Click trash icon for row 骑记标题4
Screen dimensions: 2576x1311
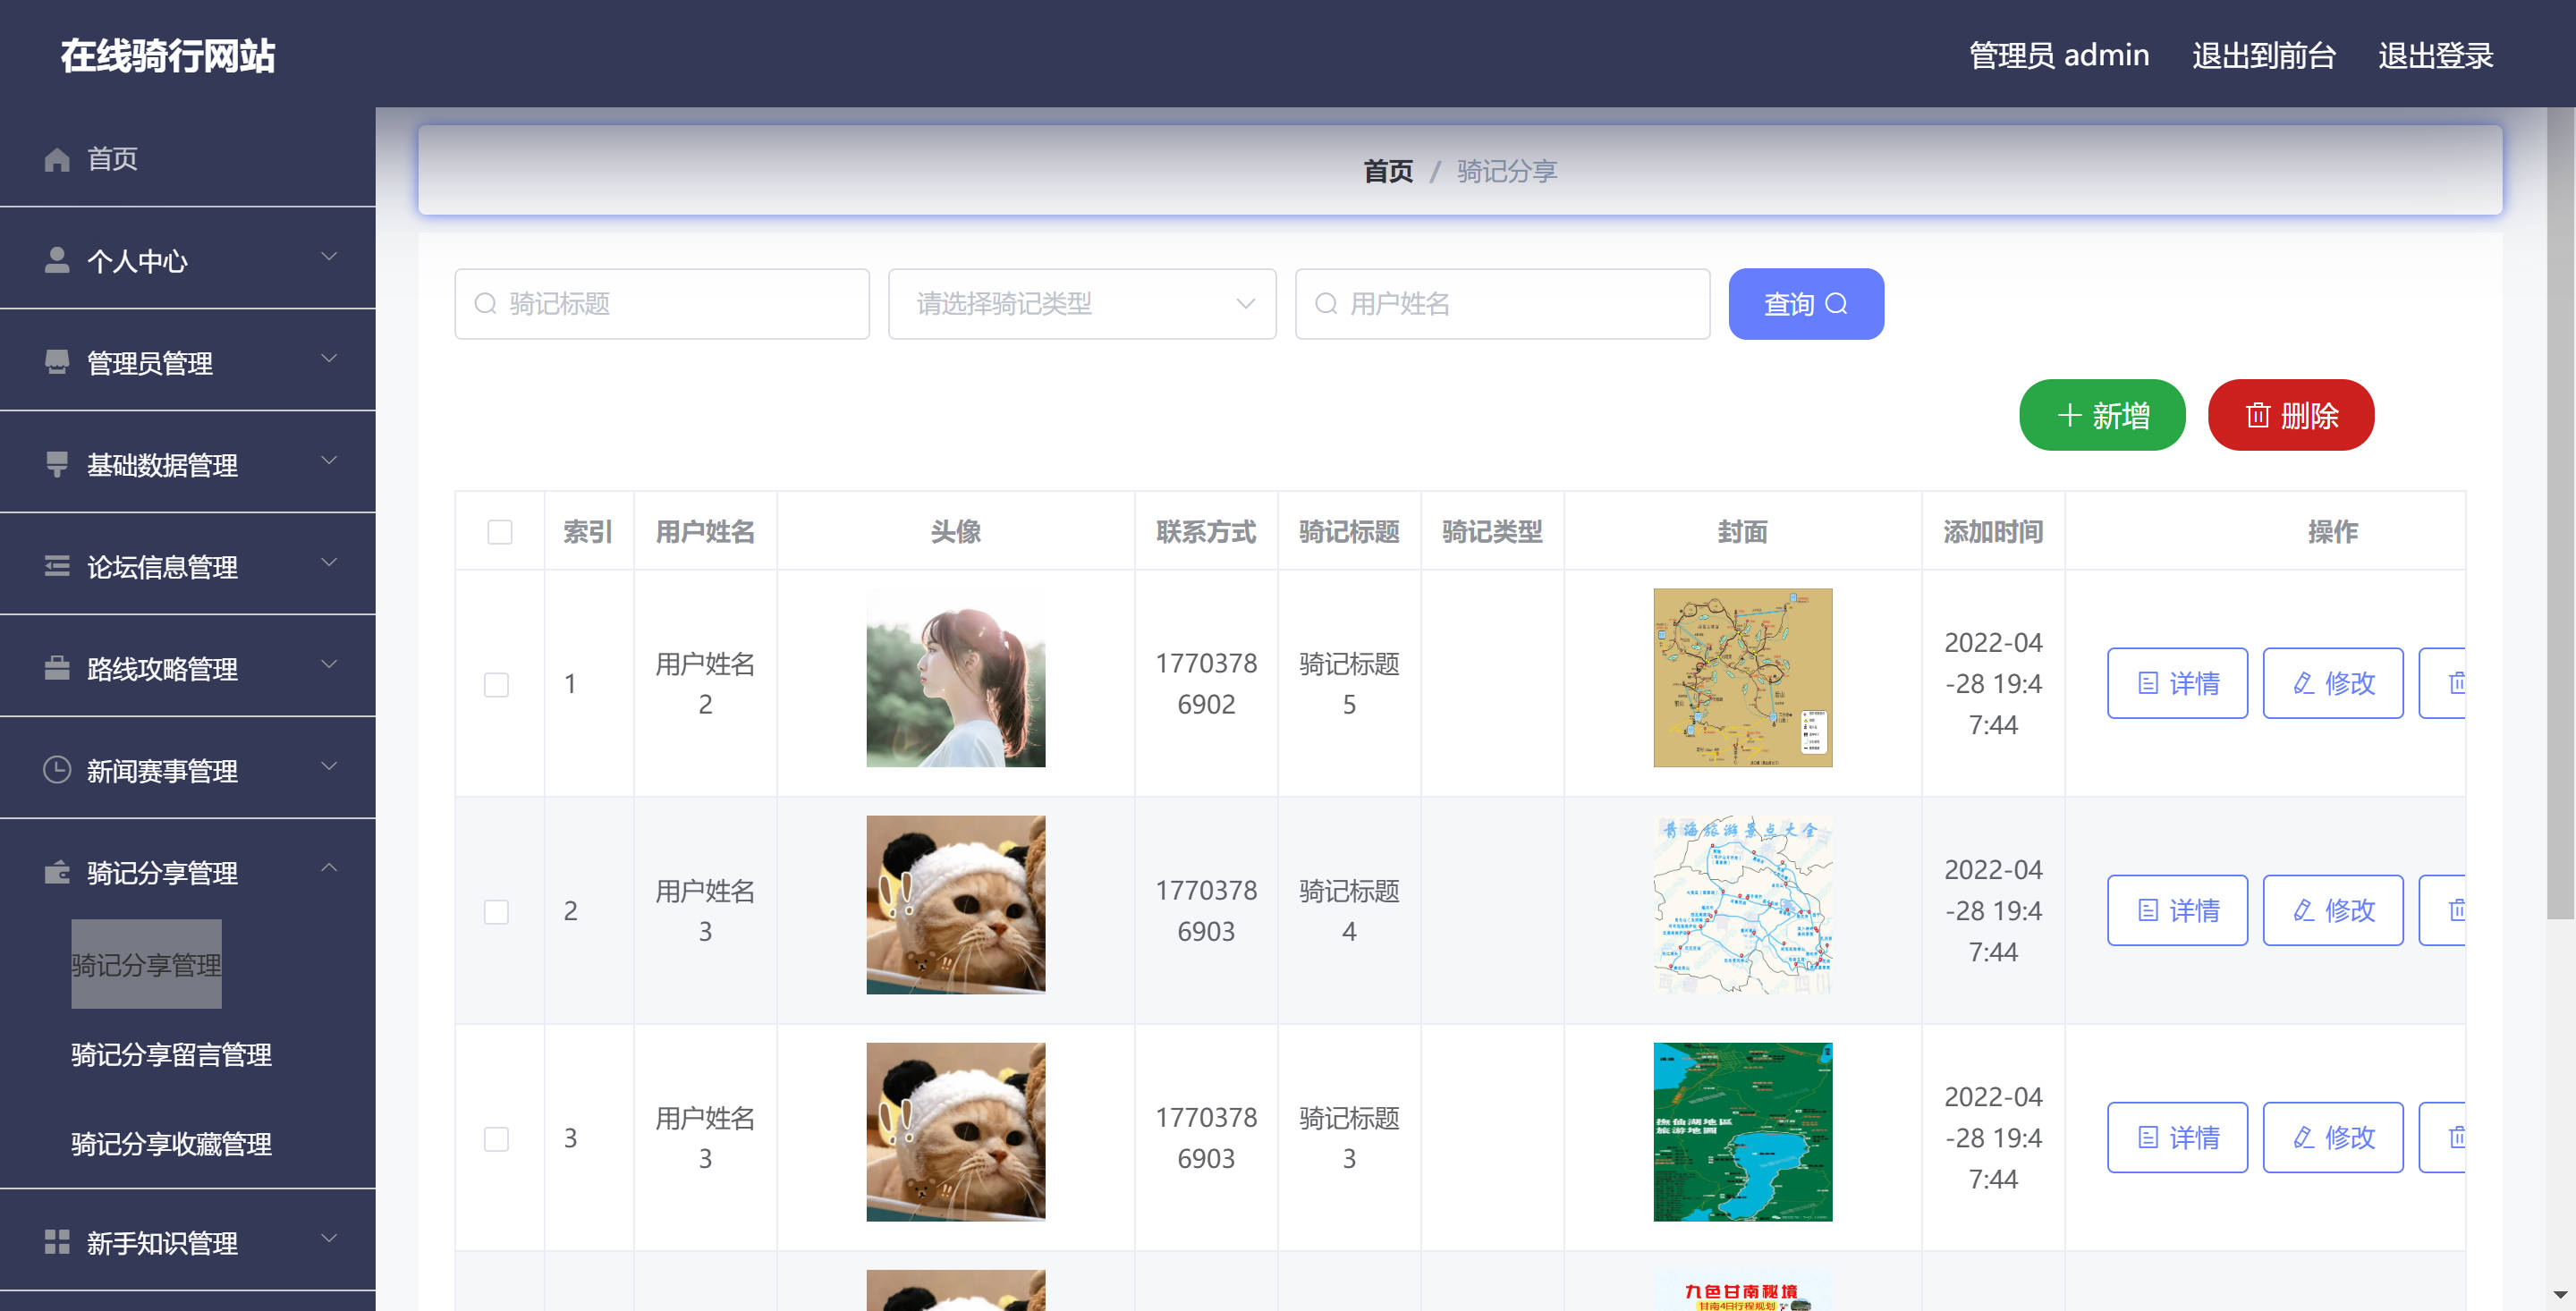click(x=2457, y=910)
